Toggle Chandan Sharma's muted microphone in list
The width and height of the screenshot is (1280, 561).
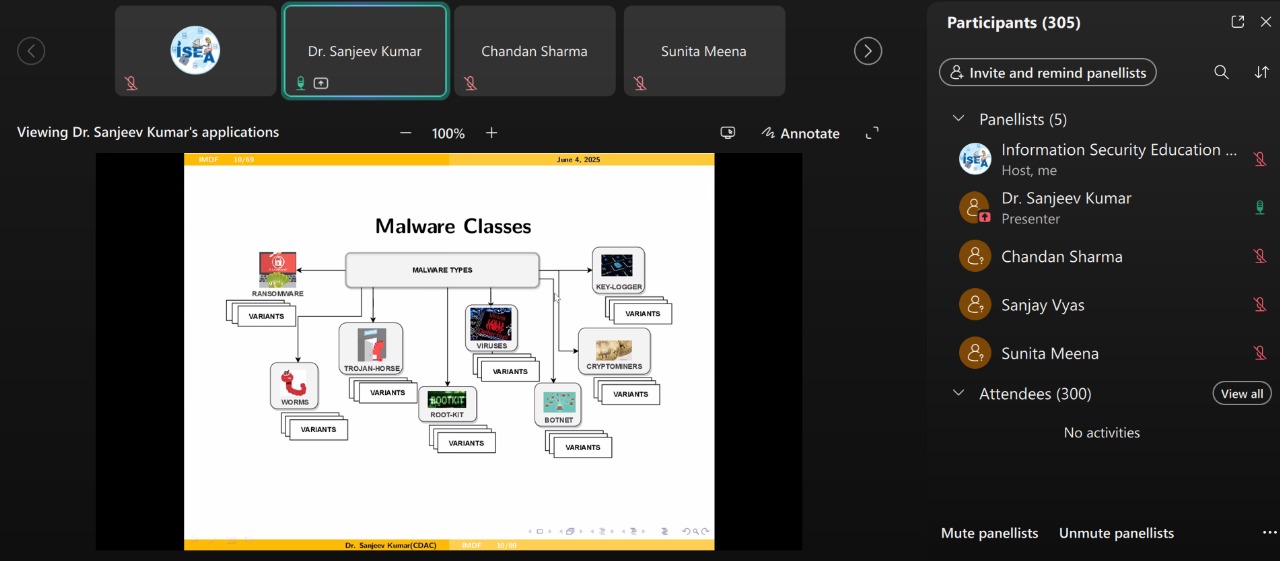pyautogui.click(x=1260, y=257)
